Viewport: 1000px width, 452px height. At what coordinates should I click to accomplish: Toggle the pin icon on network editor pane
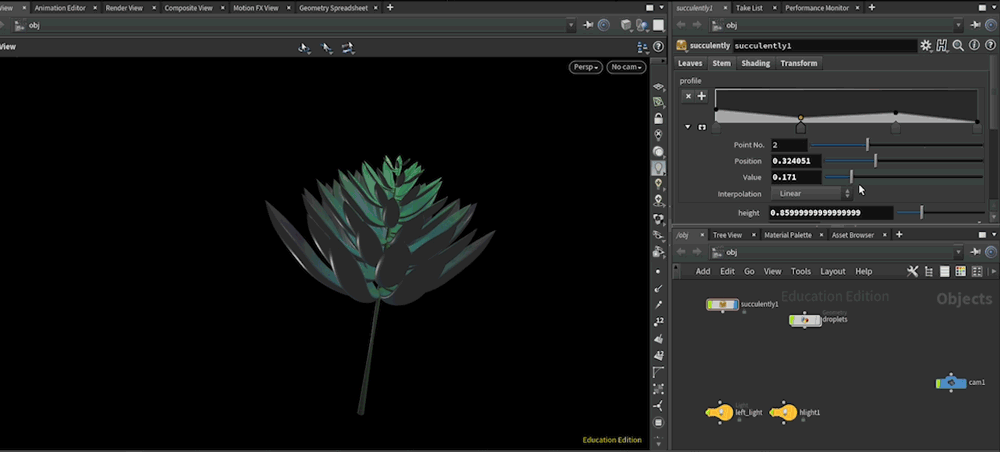[x=975, y=252]
